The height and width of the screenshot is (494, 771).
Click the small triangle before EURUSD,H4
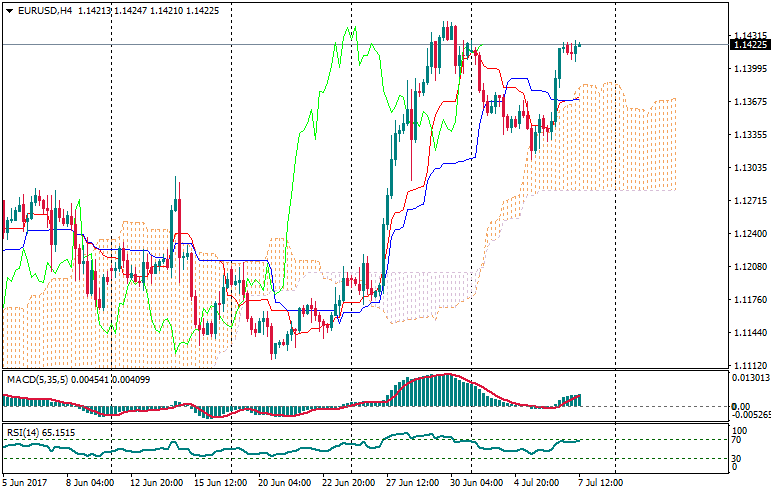tap(9, 10)
